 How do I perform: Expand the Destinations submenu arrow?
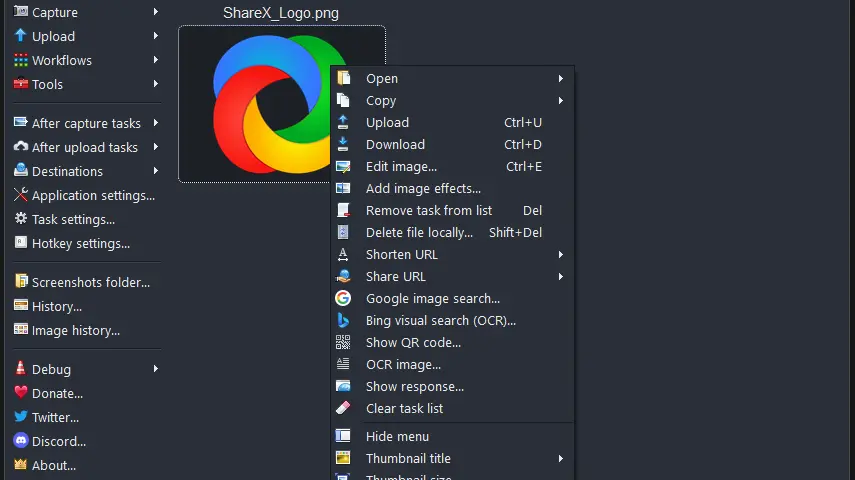[x=156, y=171]
